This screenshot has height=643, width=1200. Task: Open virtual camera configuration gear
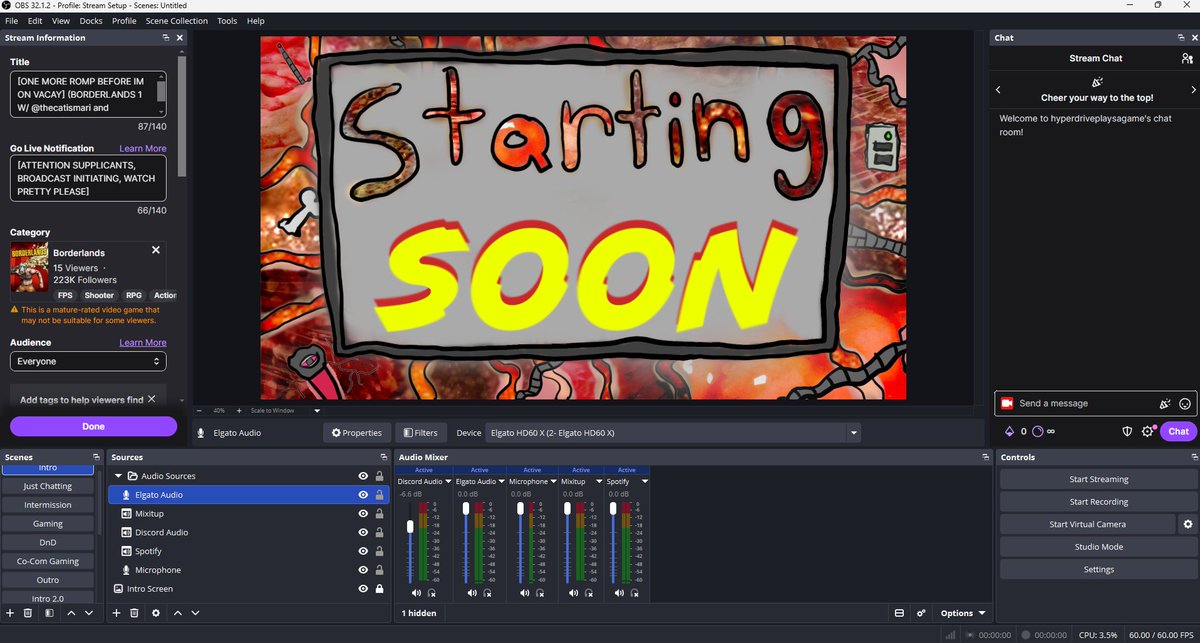1188,524
